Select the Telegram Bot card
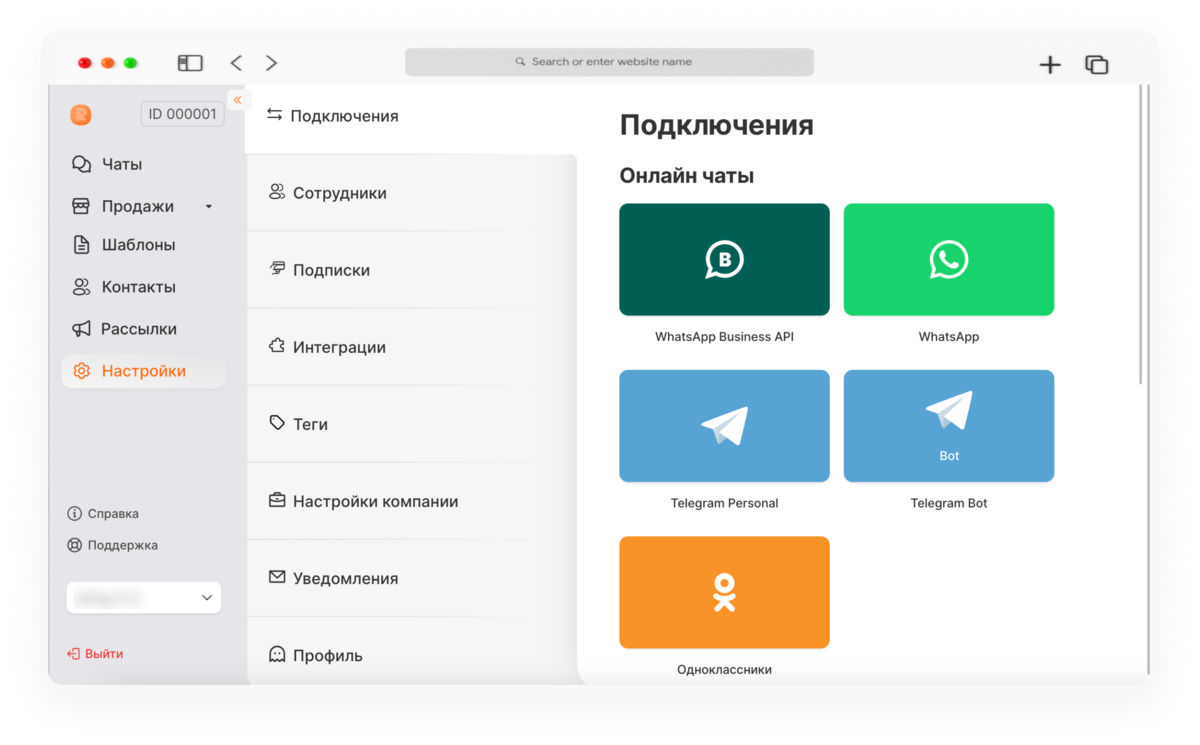Viewport: 1200px width, 745px height. point(949,426)
